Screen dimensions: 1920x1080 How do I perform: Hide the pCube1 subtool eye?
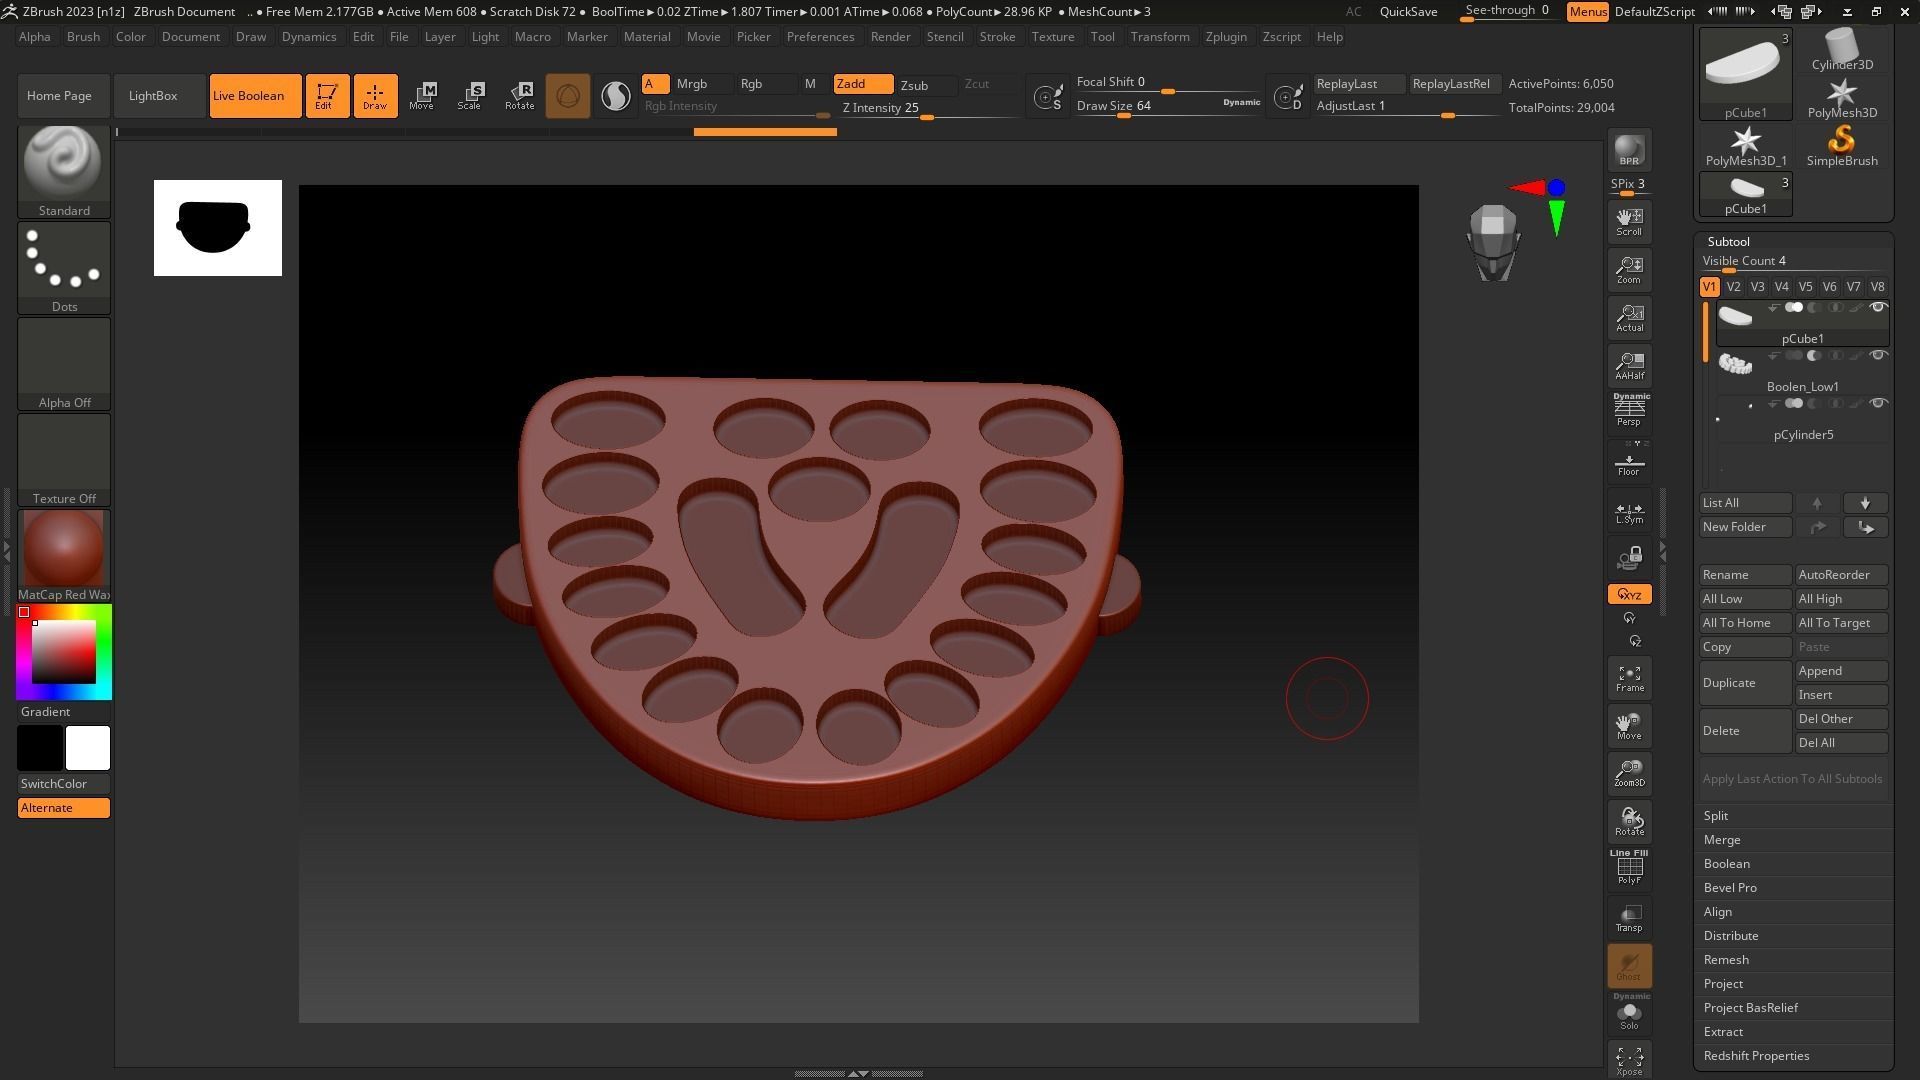pyautogui.click(x=1878, y=308)
